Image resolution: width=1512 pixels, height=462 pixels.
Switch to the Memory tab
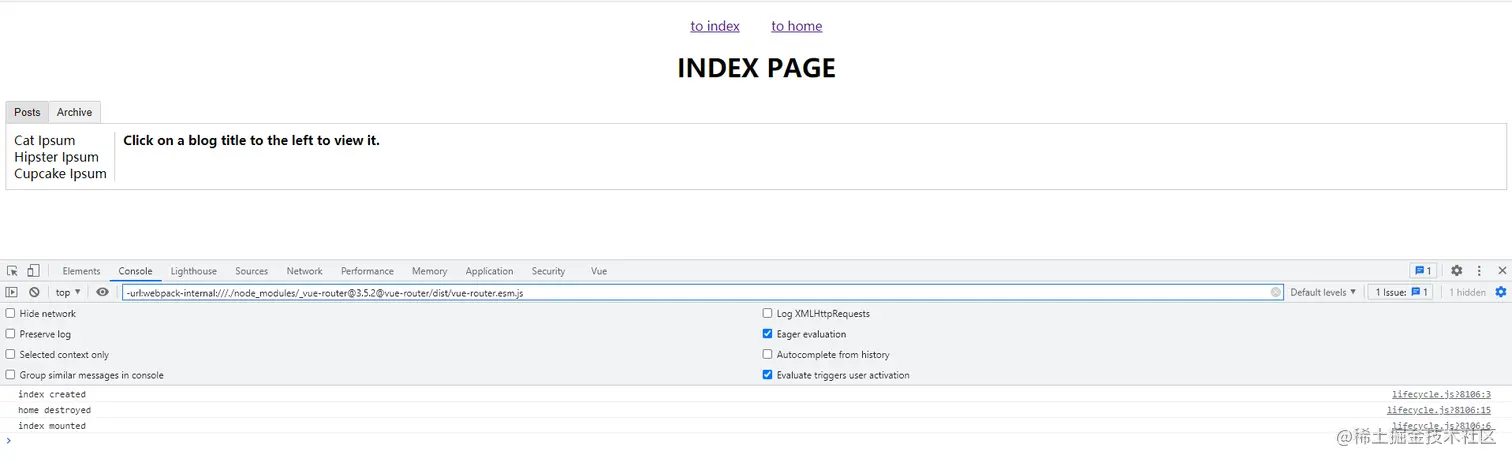click(x=429, y=271)
